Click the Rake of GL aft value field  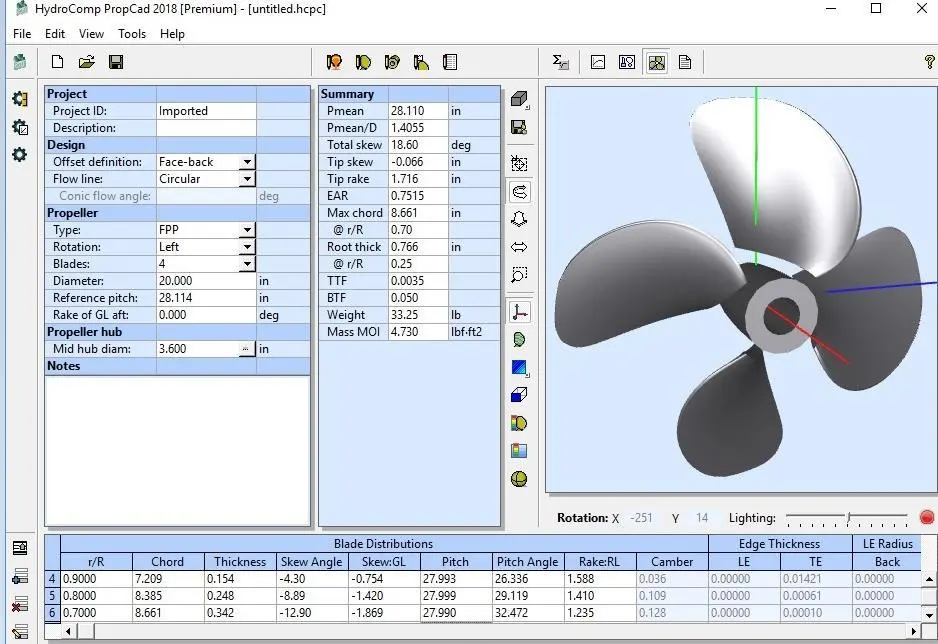(x=206, y=315)
